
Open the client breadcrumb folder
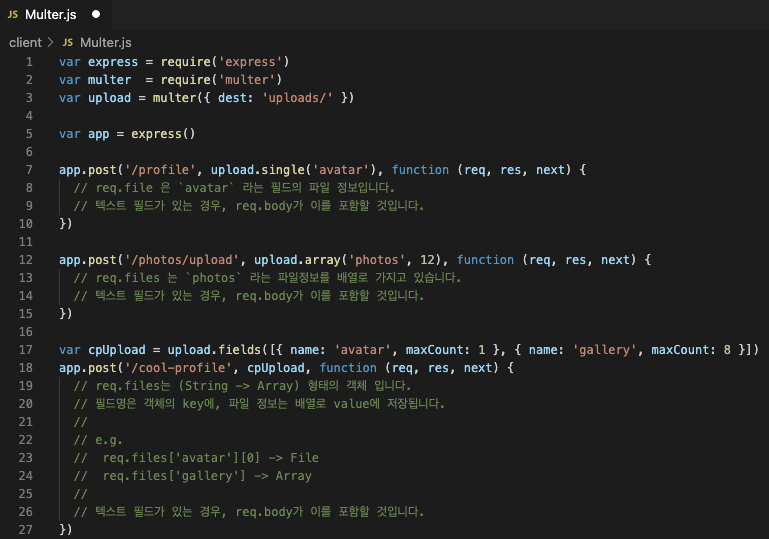tap(25, 43)
